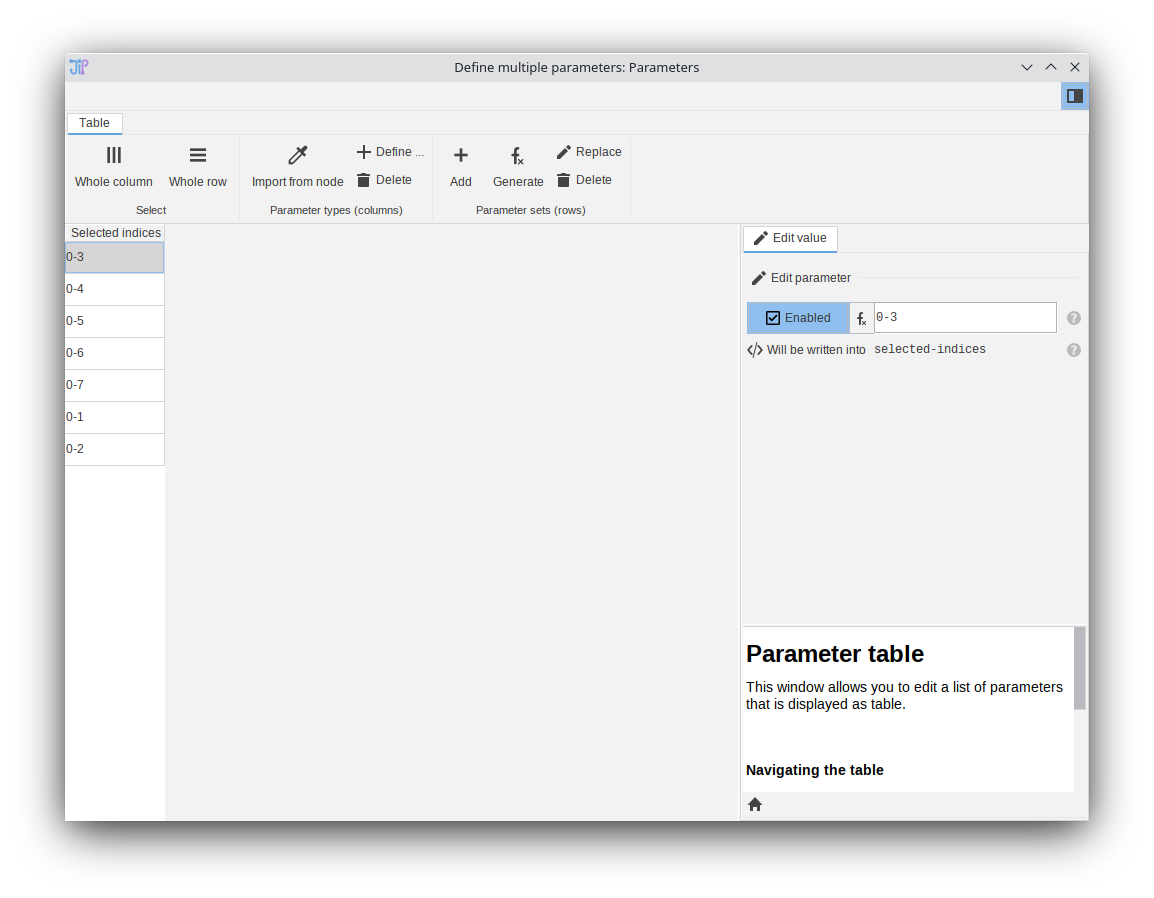1154x898 pixels.
Task: Click the chevron arrow in the title bar
Action: pos(1027,67)
